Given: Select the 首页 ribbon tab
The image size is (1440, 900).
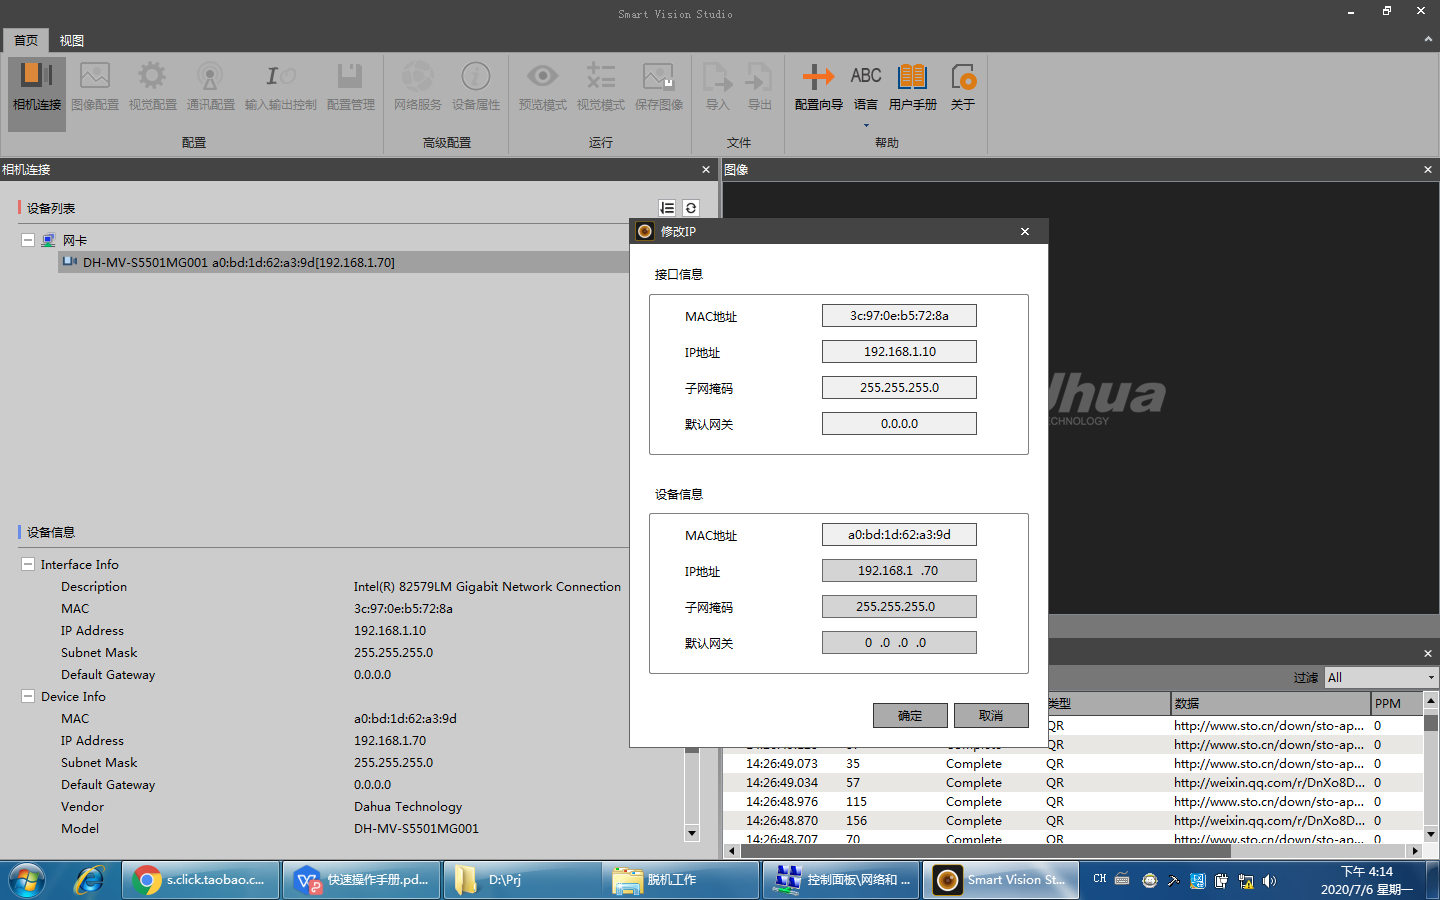Looking at the screenshot, I should pos(25,40).
